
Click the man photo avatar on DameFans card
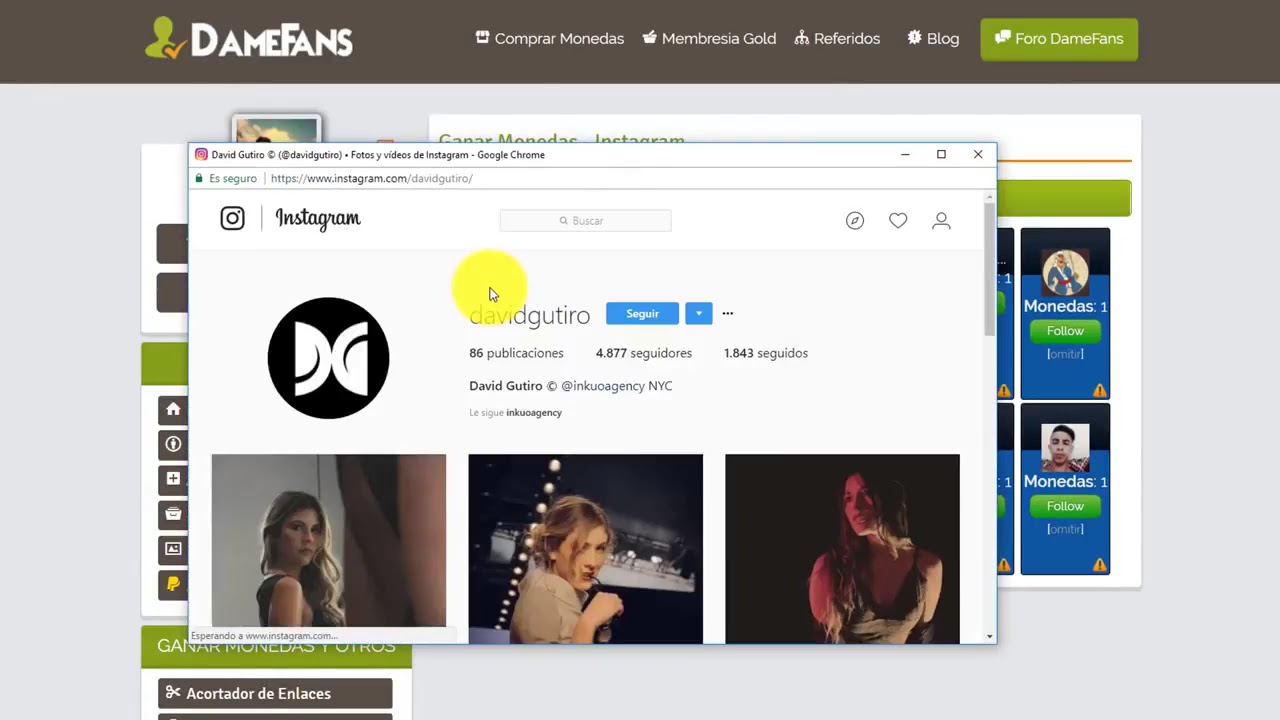point(1065,448)
